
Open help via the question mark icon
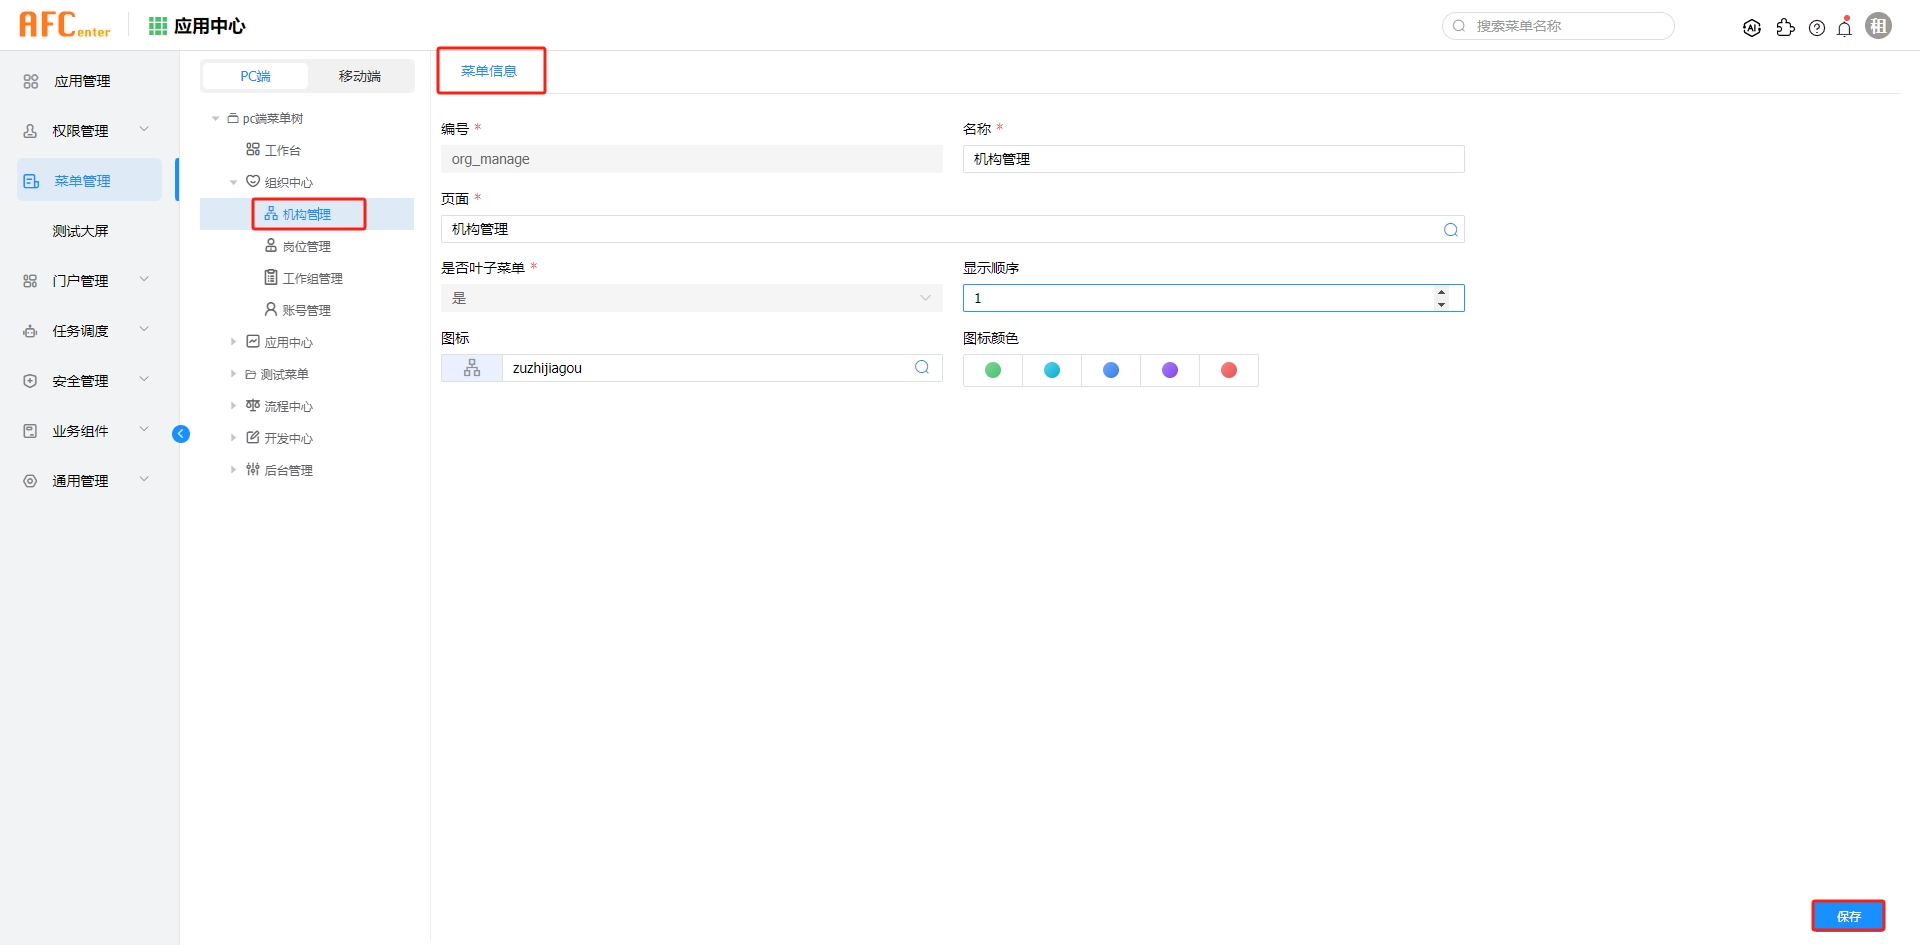tap(1817, 27)
